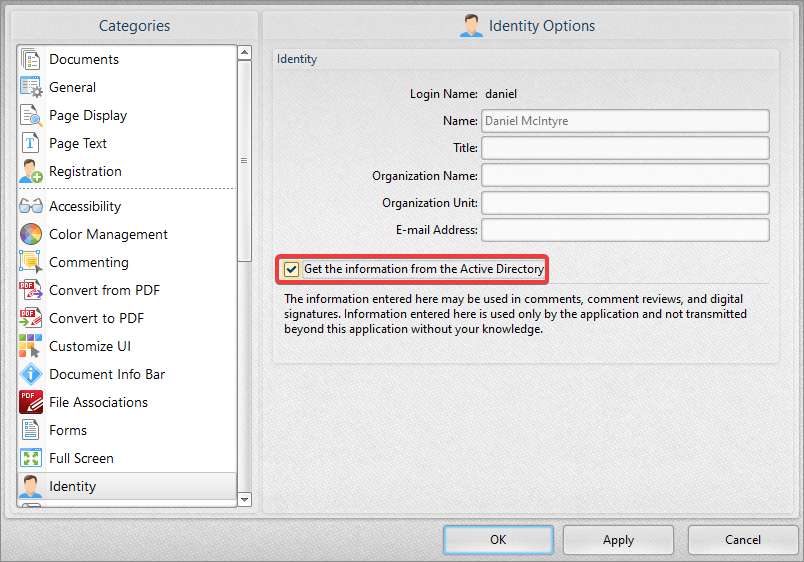Viewport: 804px width, 562px height.
Task: Click the File Associations PDF icon
Action: [31, 402]
